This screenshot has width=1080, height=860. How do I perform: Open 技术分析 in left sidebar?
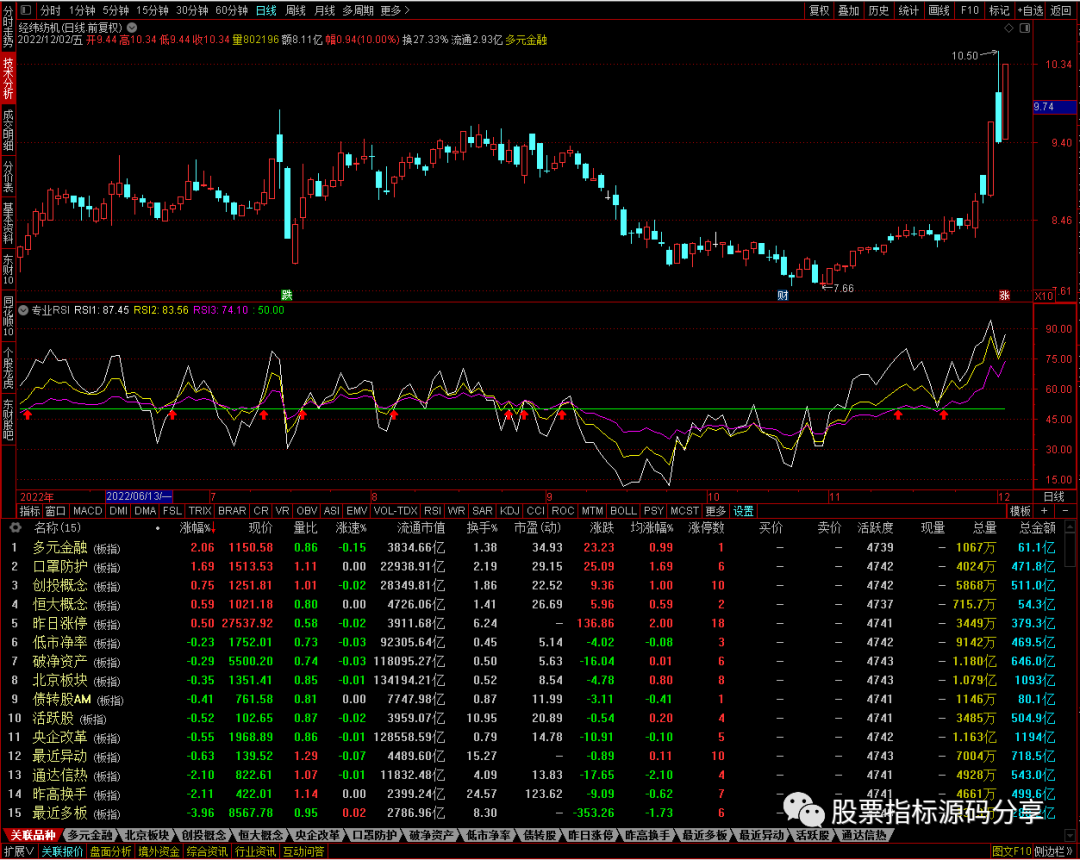[8, 78]
